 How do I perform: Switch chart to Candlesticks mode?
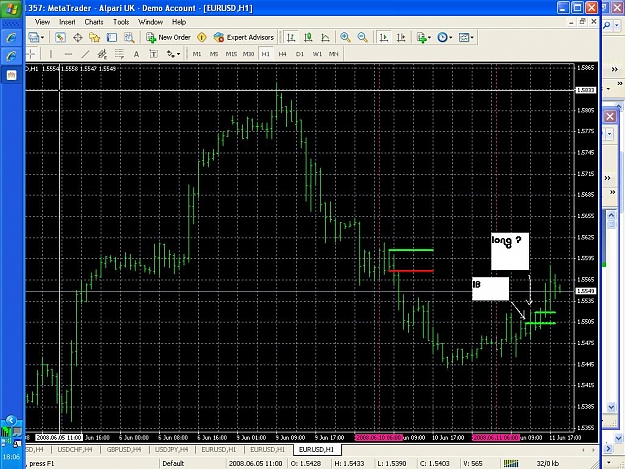308,37
